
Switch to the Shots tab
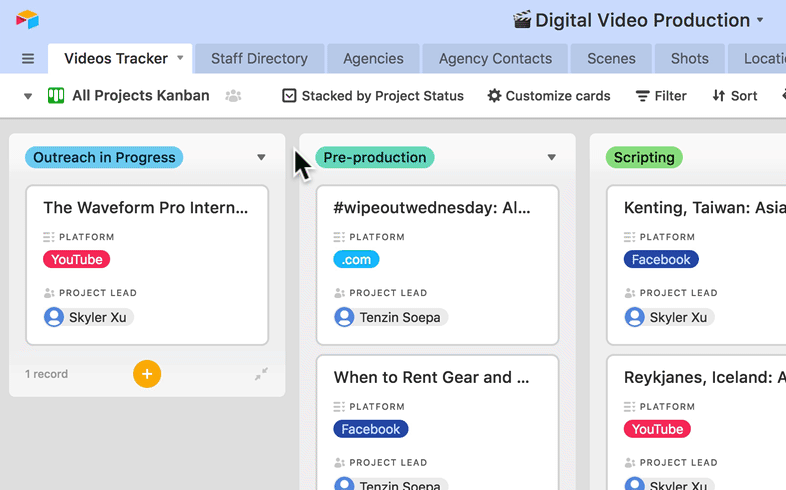(x=689, y=59)
